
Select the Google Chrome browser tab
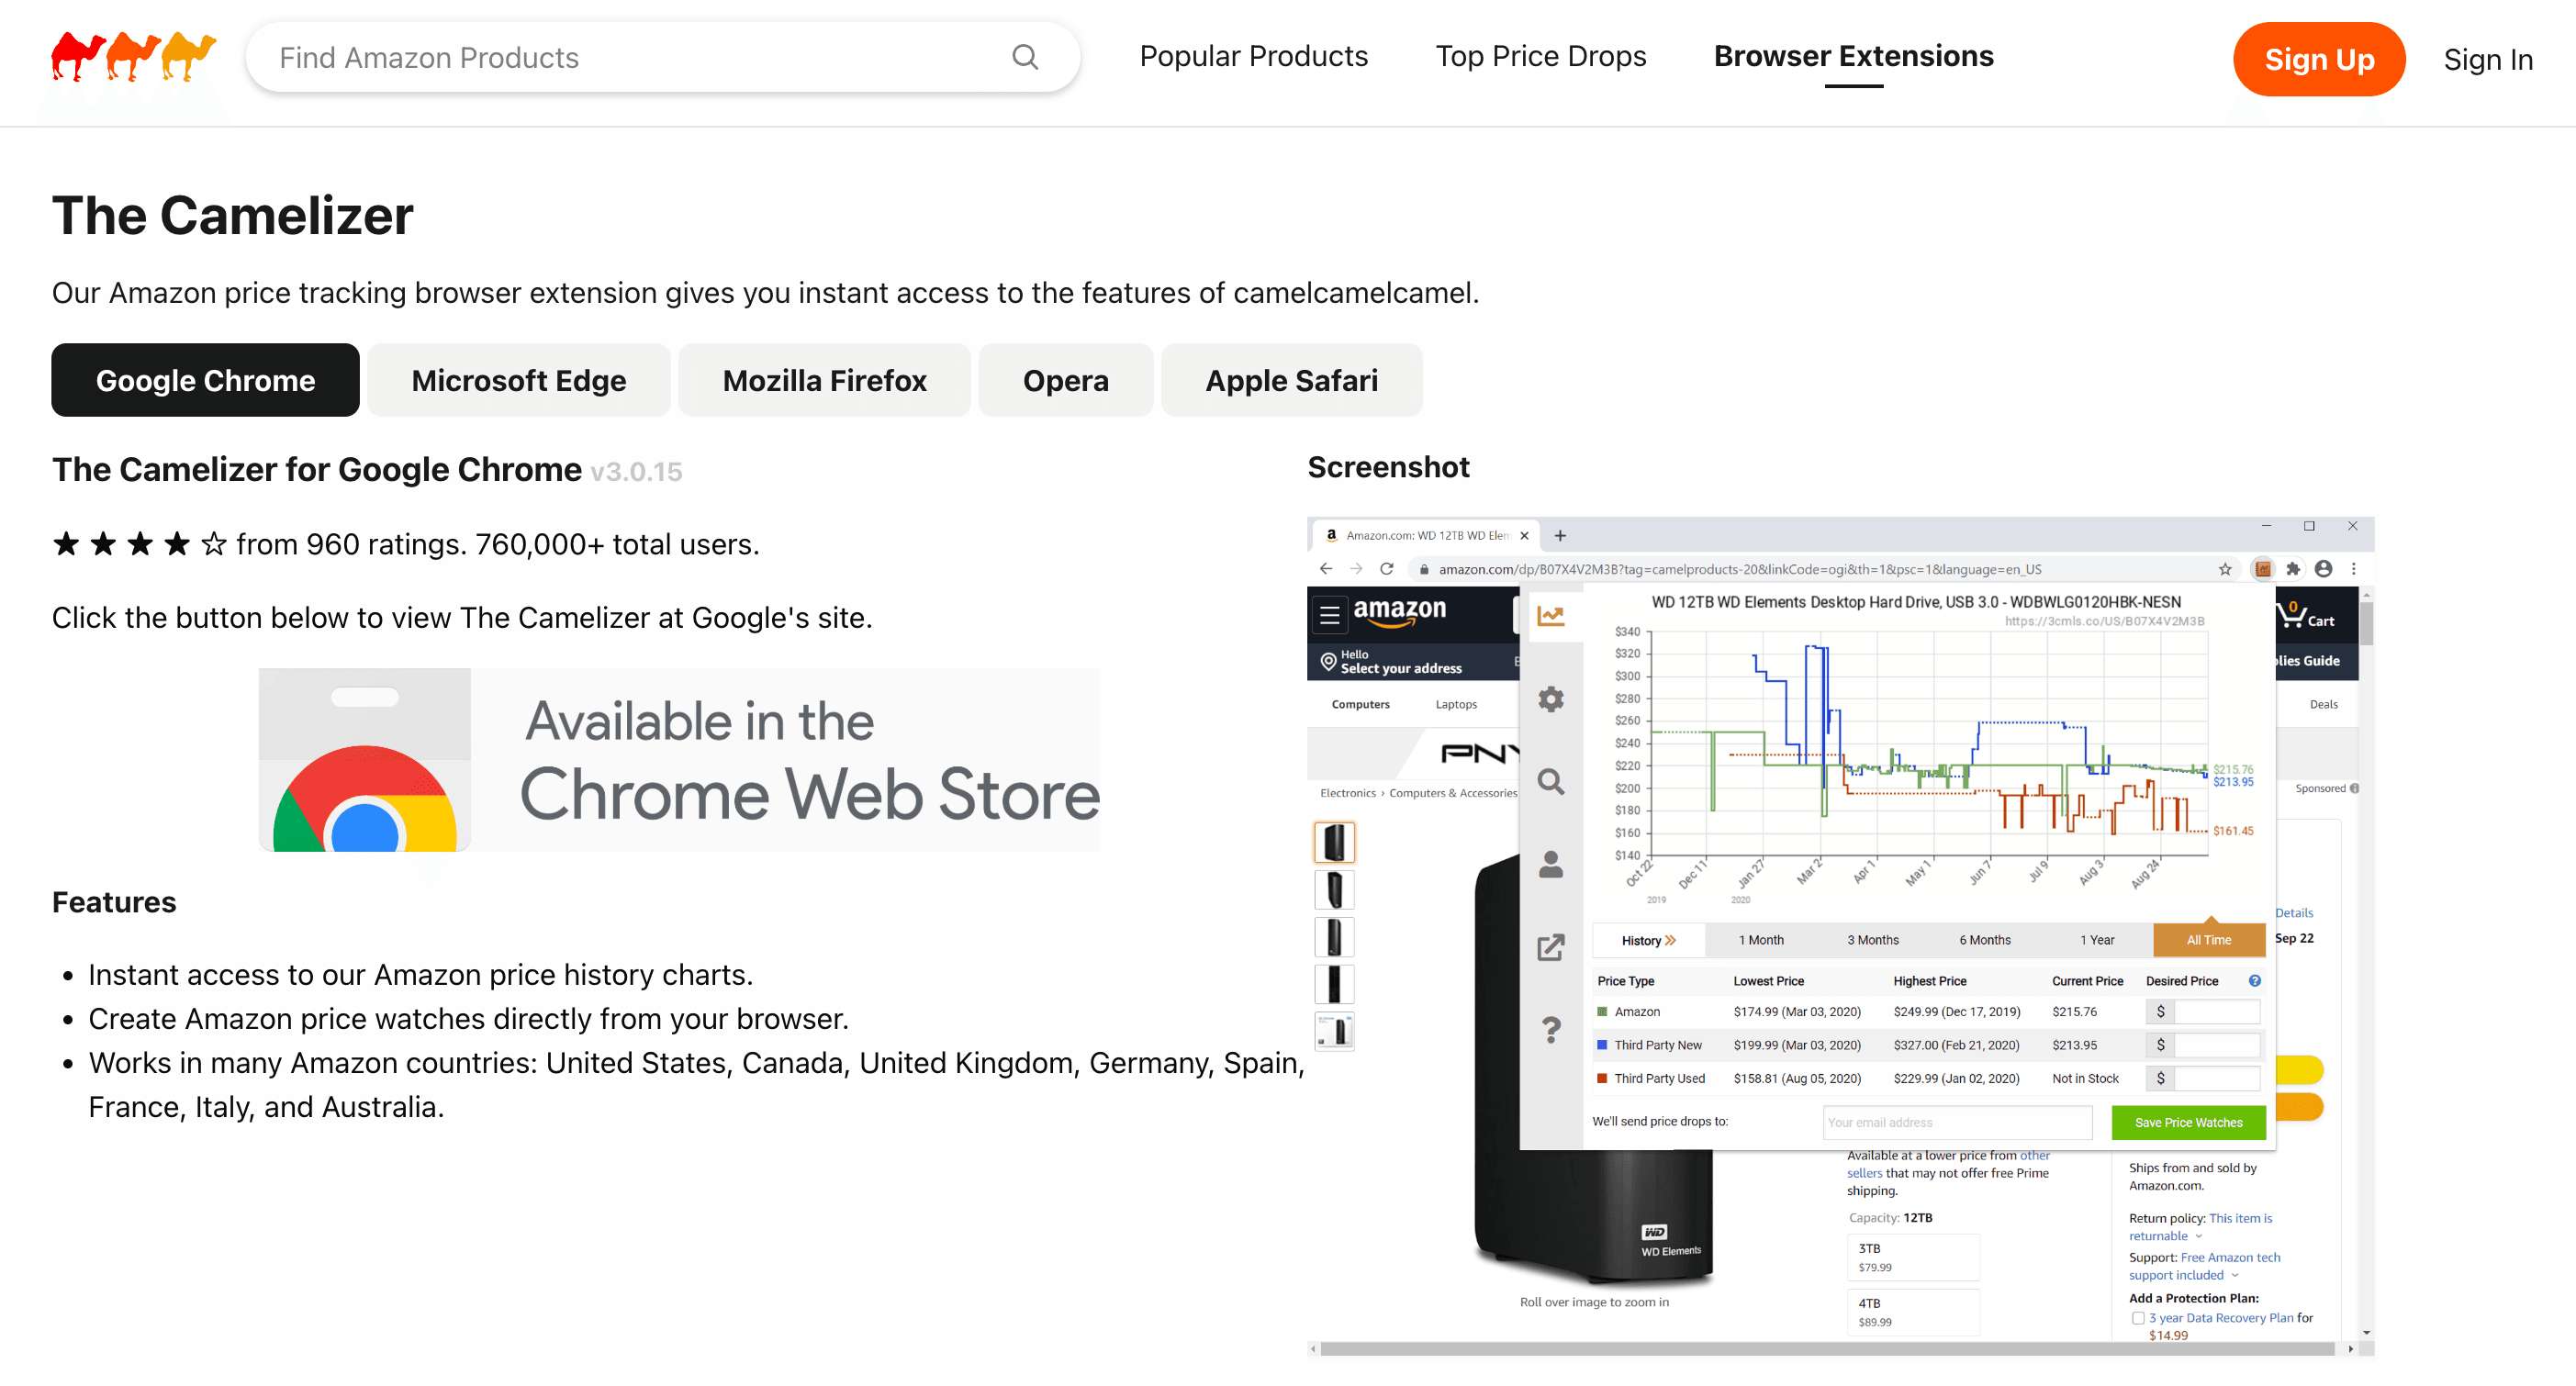(x=205, y=380)
